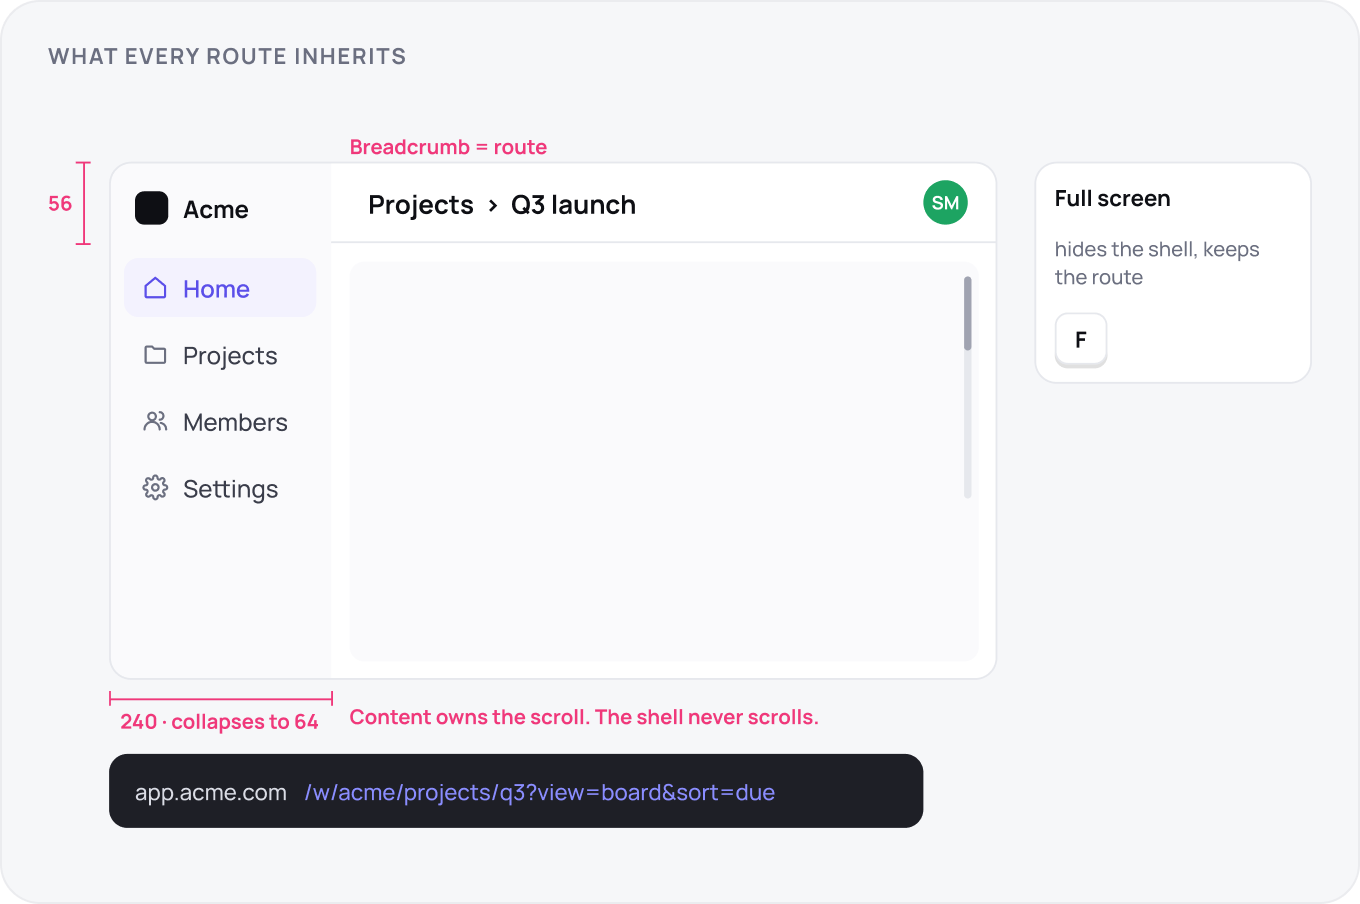Click the app.acme.com domain text
The width and height of the screenshot is (1360, 904).
[x=211, y=792]
